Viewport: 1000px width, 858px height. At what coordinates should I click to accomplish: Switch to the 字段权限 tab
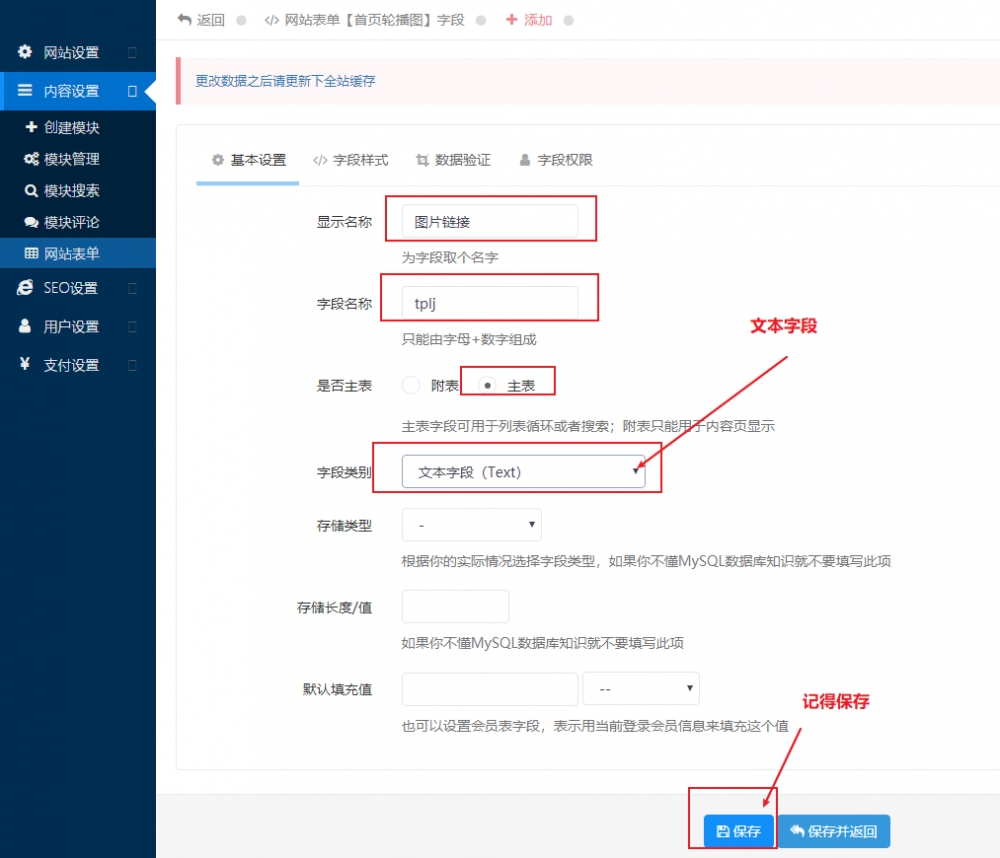(555, 160)
